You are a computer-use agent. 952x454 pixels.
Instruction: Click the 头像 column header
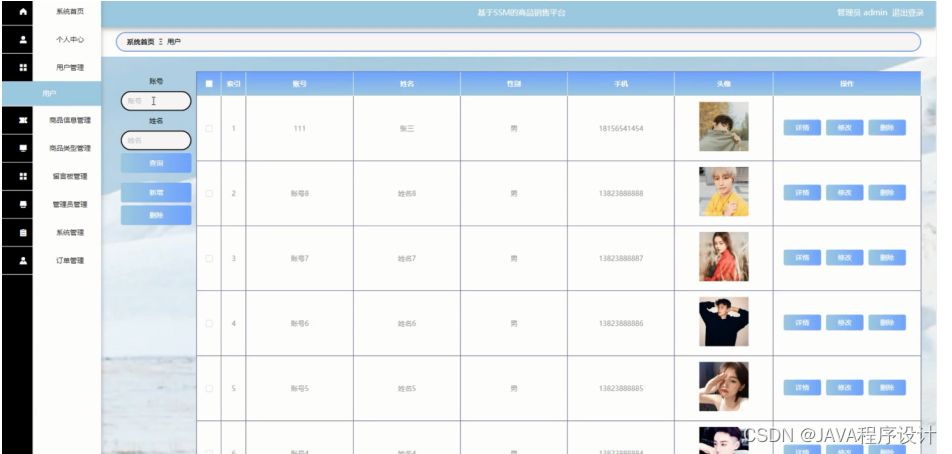[x=724, y=84]
